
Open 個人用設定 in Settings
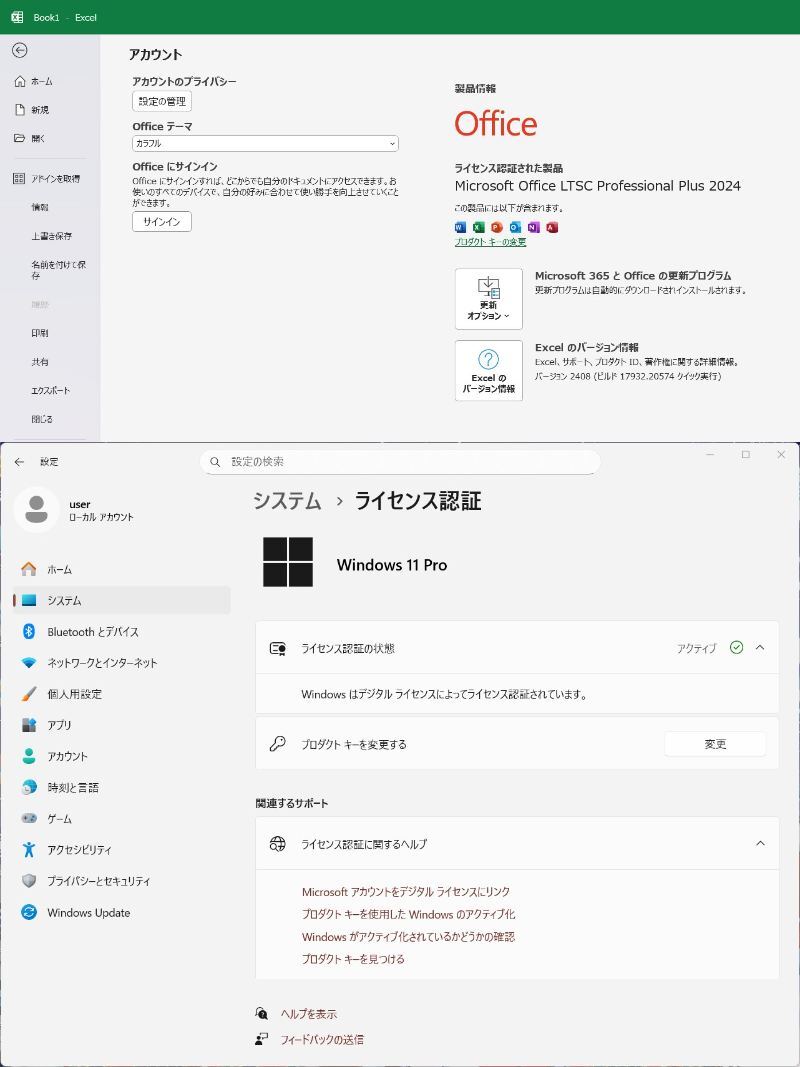(x=122, y=694)
